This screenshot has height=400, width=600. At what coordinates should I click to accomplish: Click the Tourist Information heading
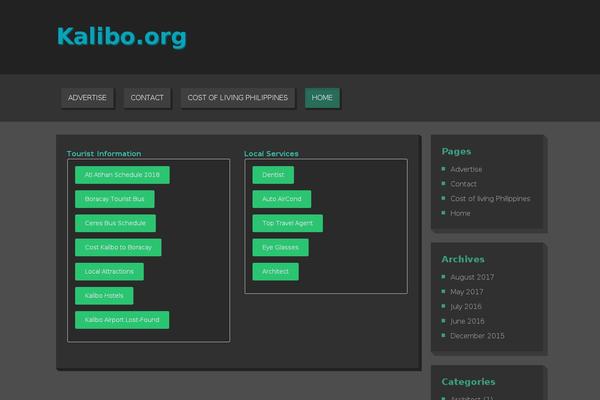click(104, 153)
